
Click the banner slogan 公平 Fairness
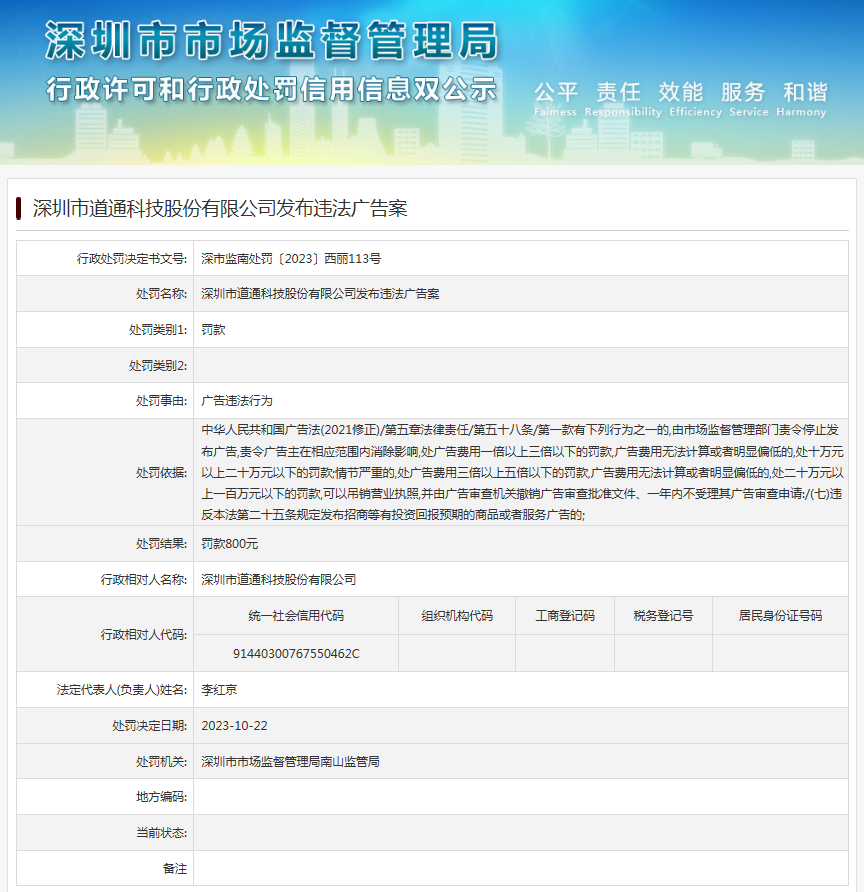[x=556, y=99]
